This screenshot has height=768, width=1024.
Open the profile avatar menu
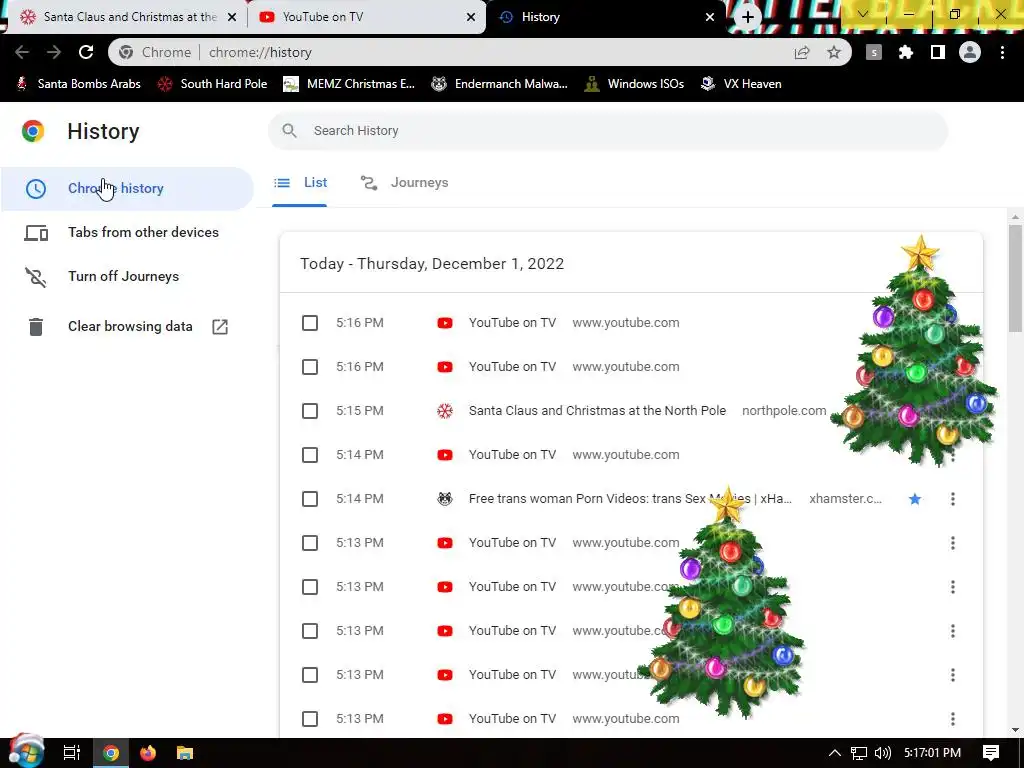click(x=970, y=52)
